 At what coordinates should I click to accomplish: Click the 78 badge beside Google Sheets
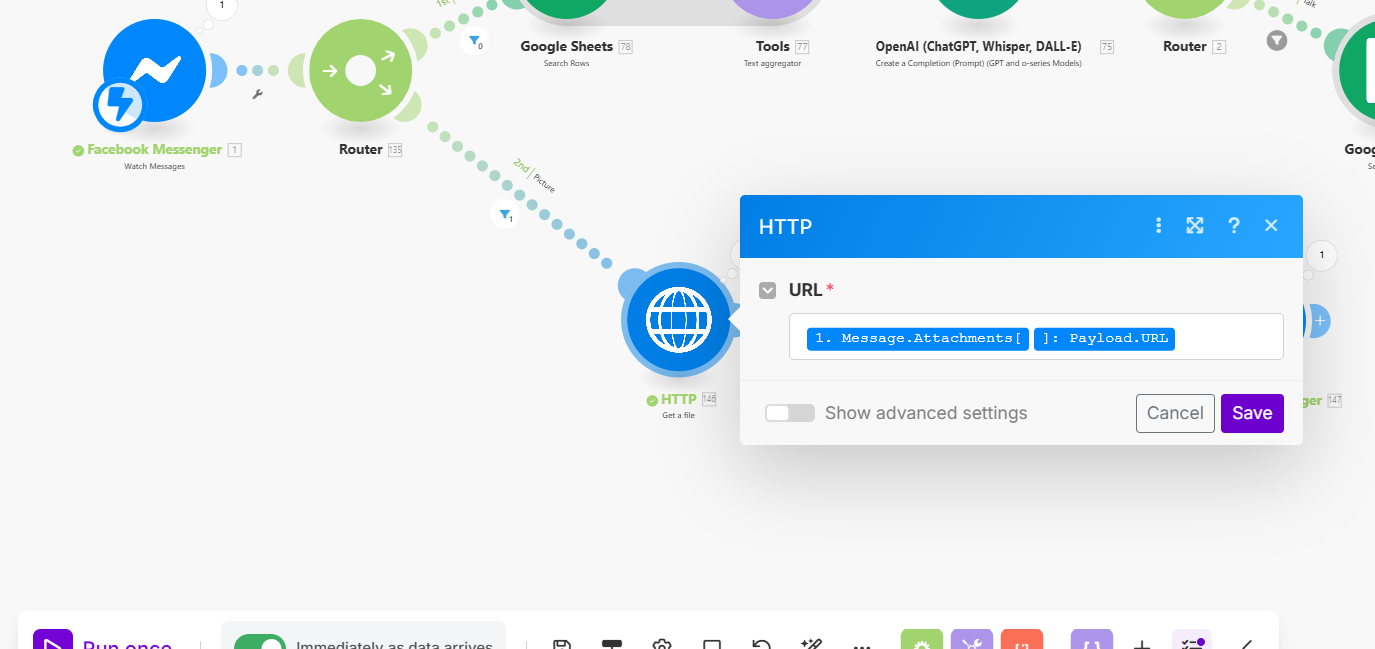(626, 47)
